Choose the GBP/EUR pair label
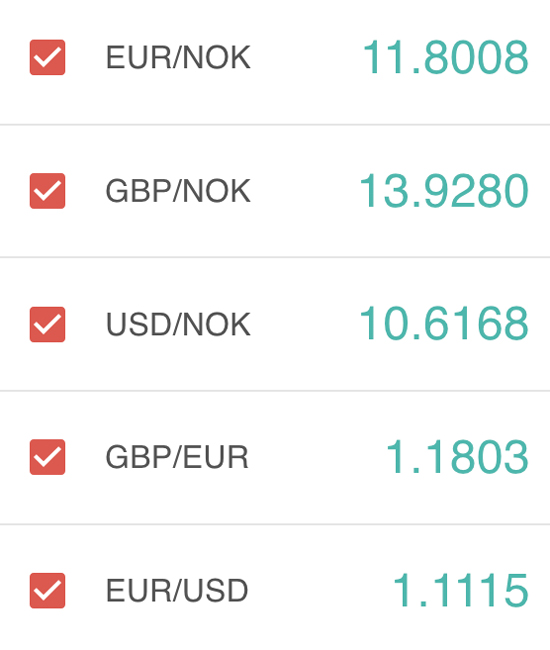Screen dimensions: 550x650 (177, 457)
